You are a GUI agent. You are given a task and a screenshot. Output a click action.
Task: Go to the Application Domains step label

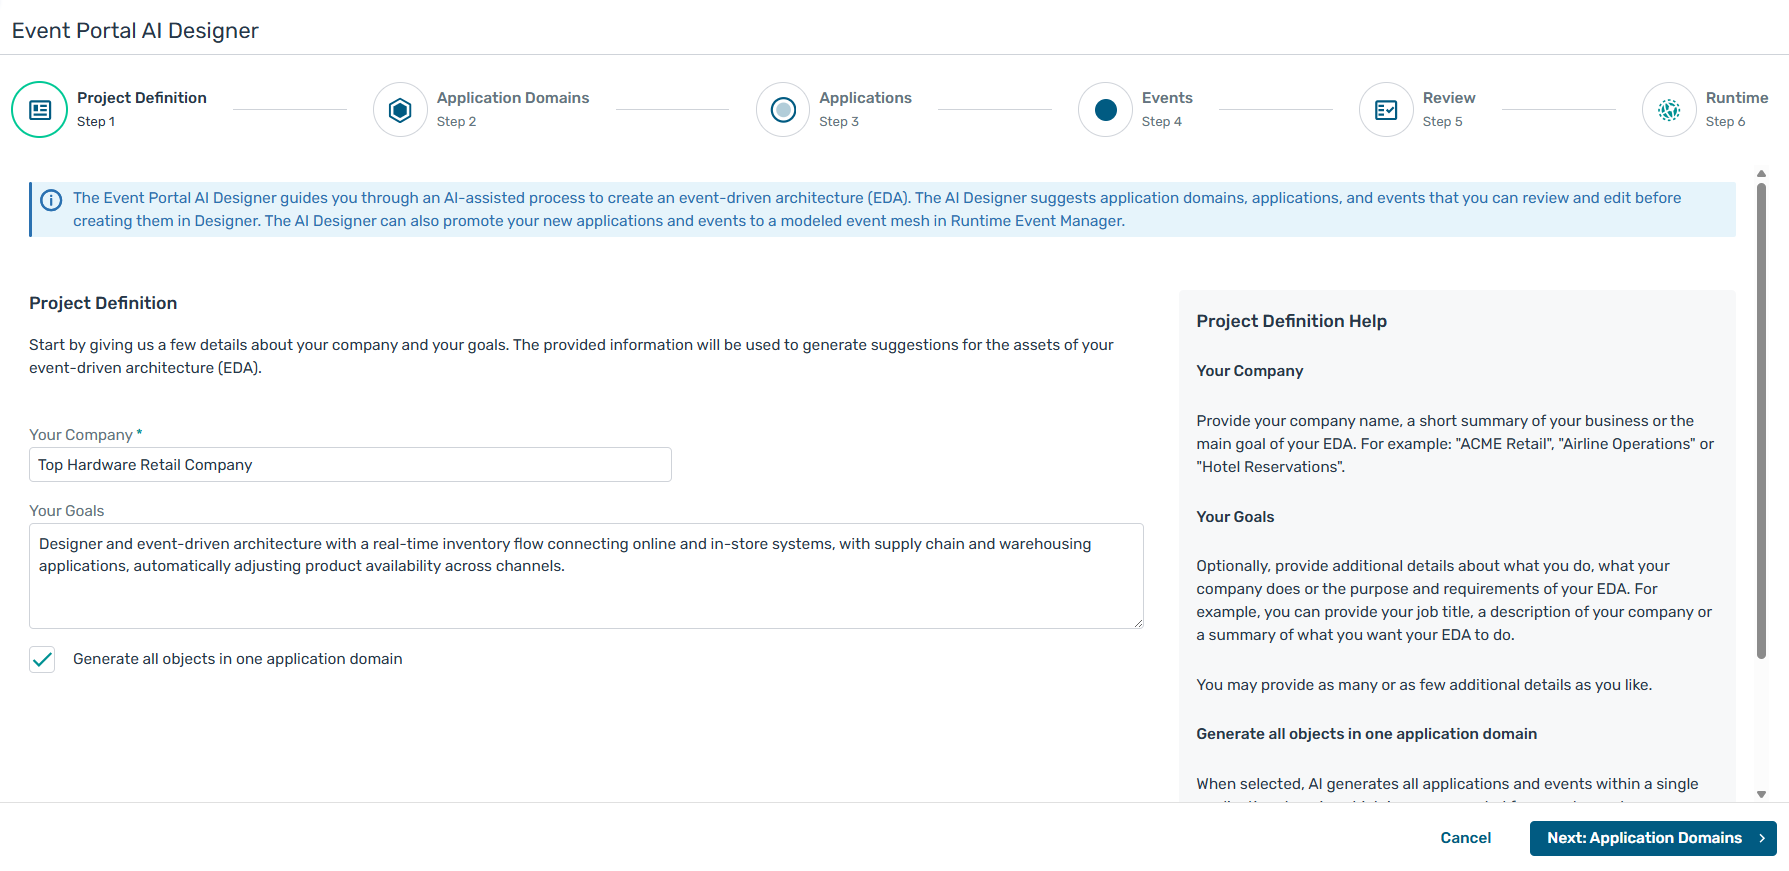click(x=512, y=98)
